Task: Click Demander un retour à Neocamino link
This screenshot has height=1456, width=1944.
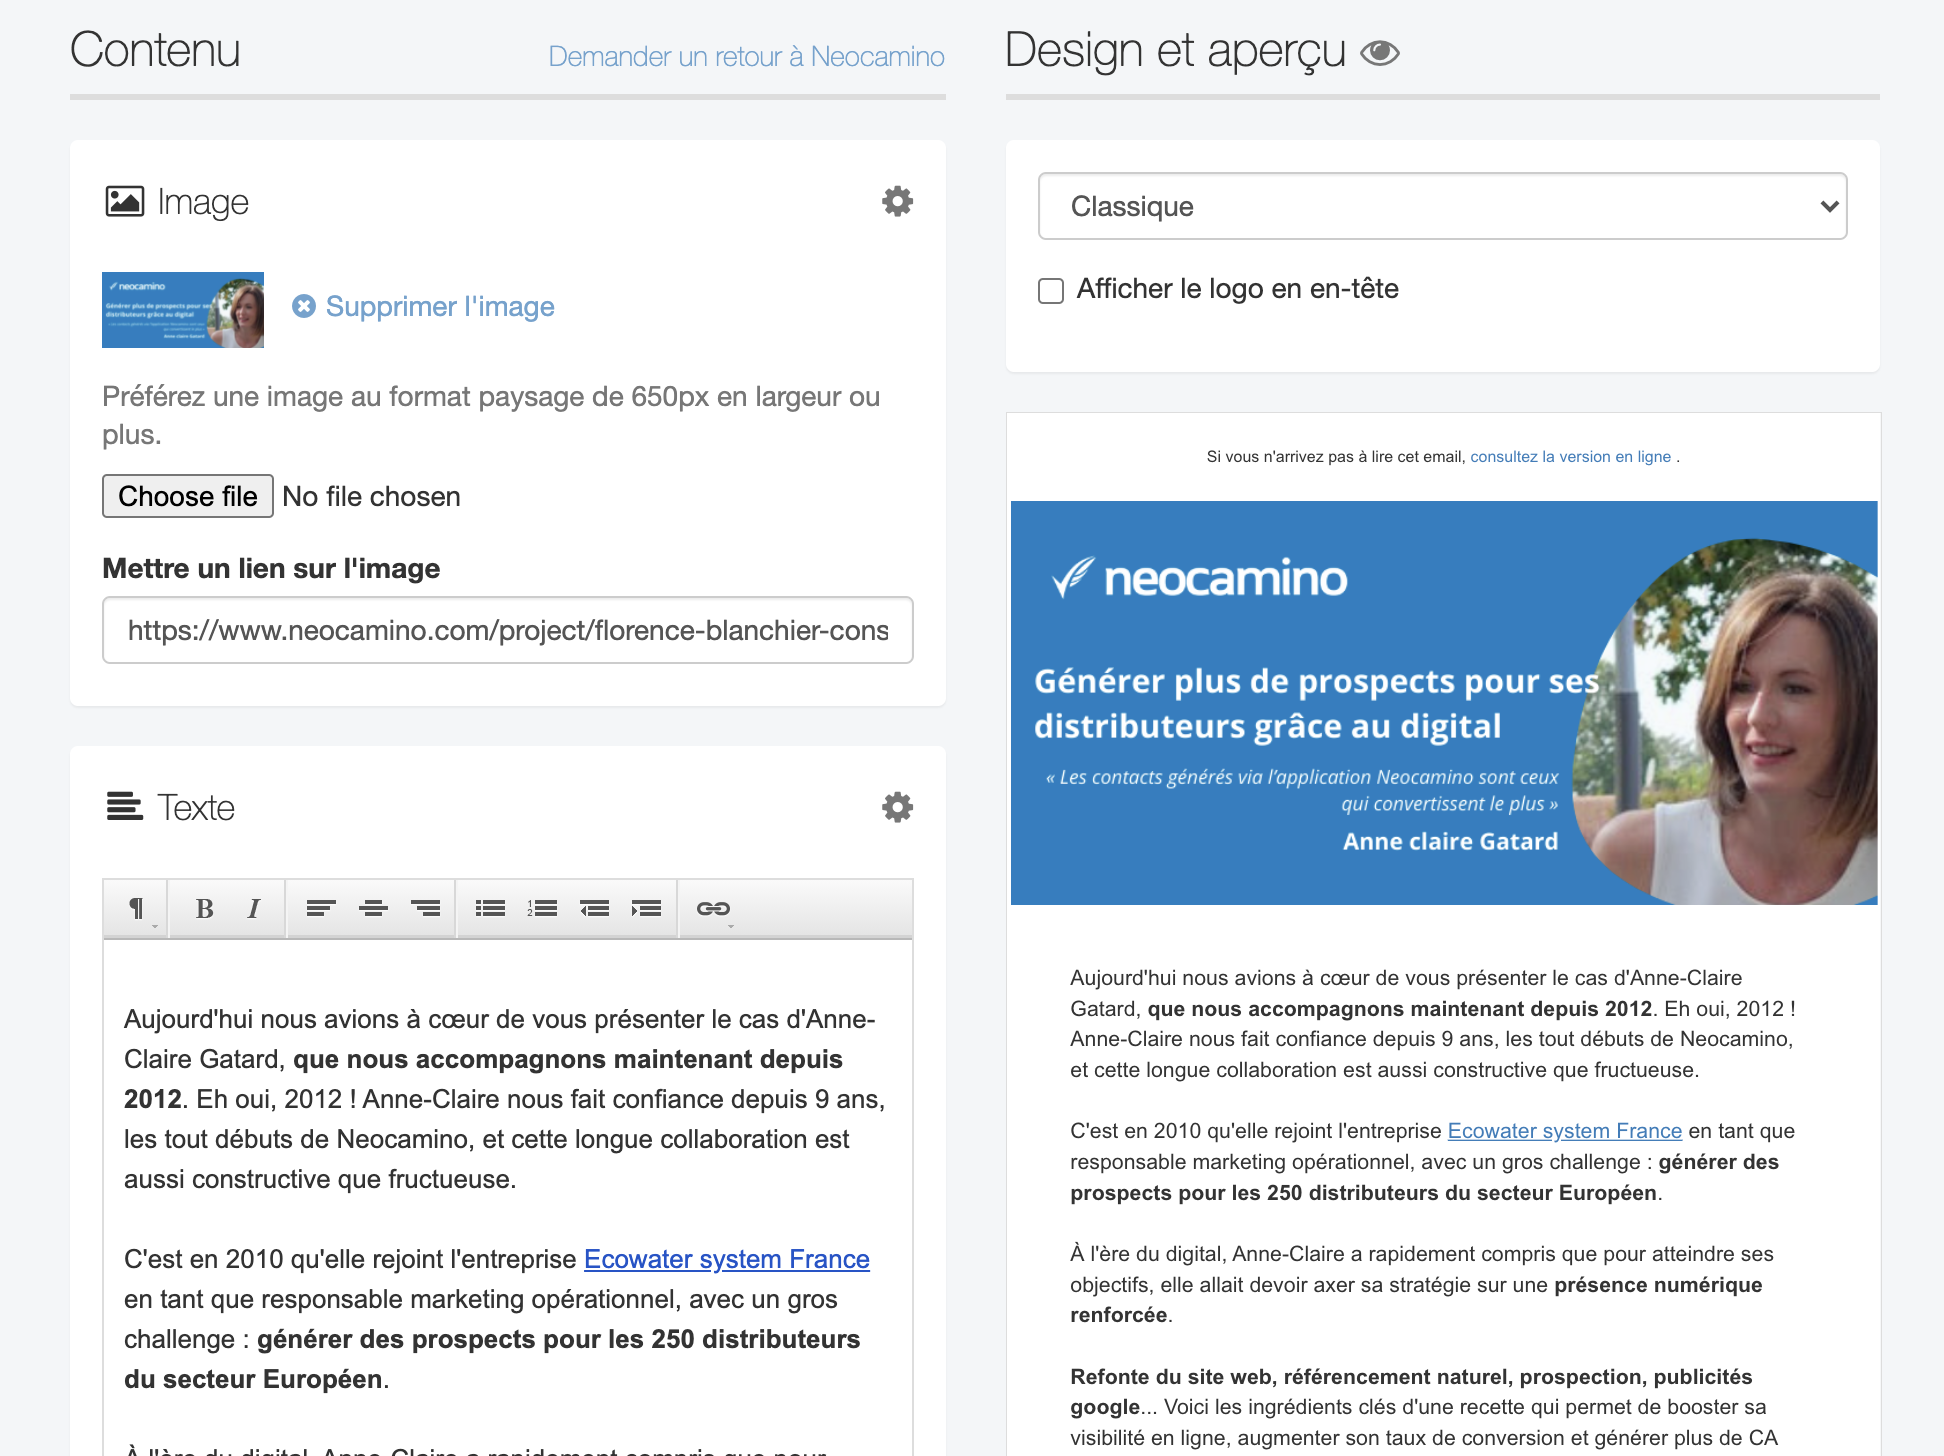Action: tap(746, 57)
